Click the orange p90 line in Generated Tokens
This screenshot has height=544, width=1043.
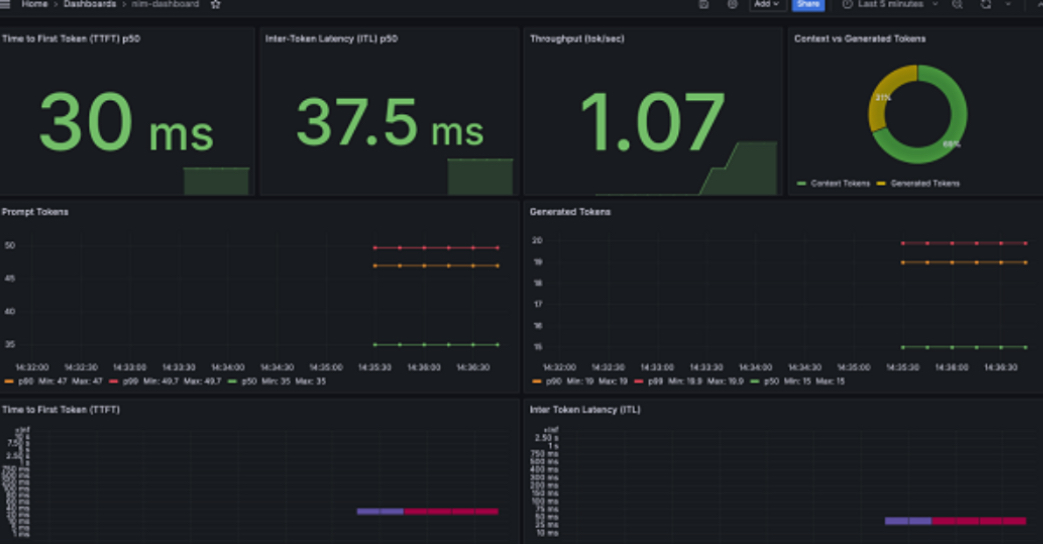pyautogui.click(x=964, y=262)
